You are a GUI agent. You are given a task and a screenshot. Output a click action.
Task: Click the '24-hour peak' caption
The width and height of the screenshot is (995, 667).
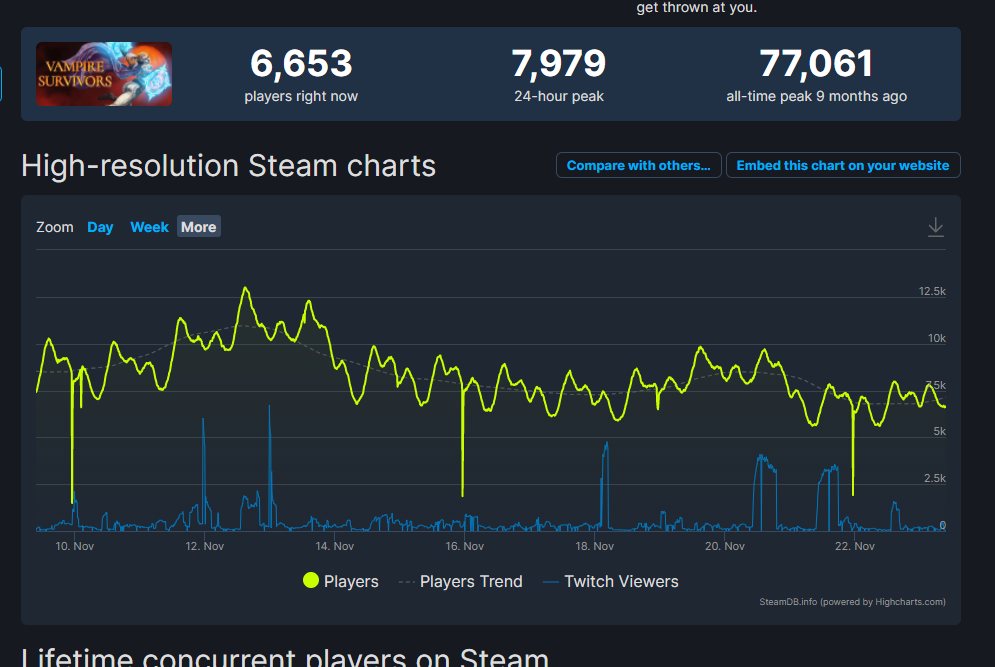tap(558, 96)
